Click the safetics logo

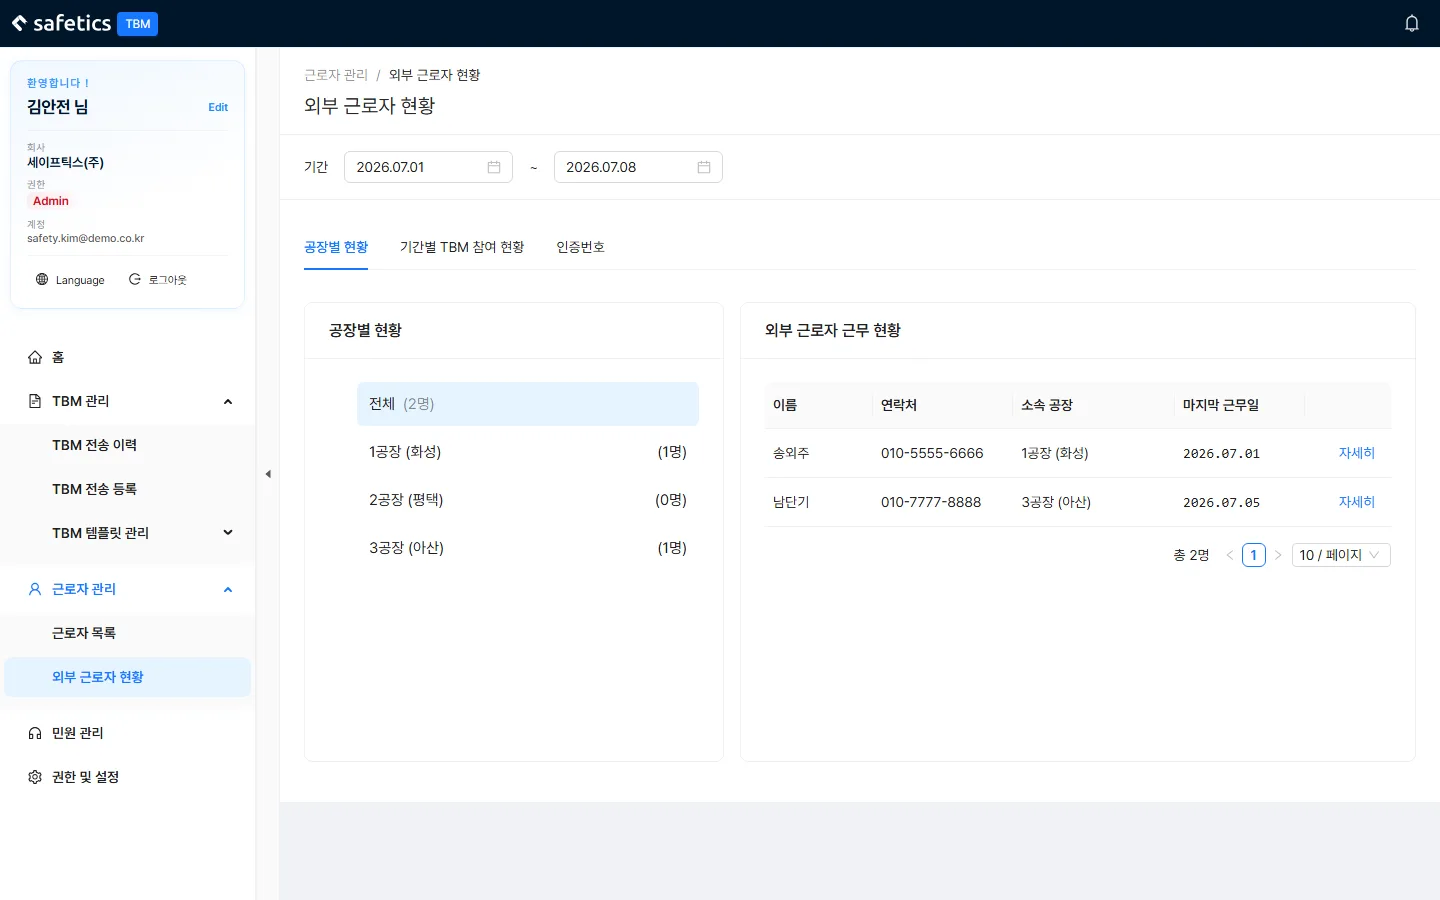[x=62, y=23]
